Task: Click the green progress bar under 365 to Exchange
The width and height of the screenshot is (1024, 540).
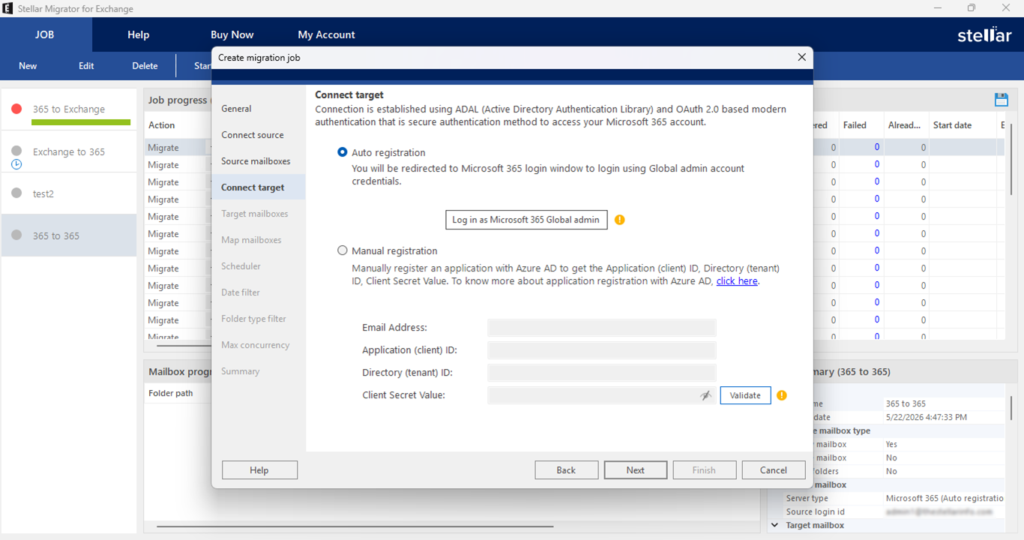Action: (81, 122)
